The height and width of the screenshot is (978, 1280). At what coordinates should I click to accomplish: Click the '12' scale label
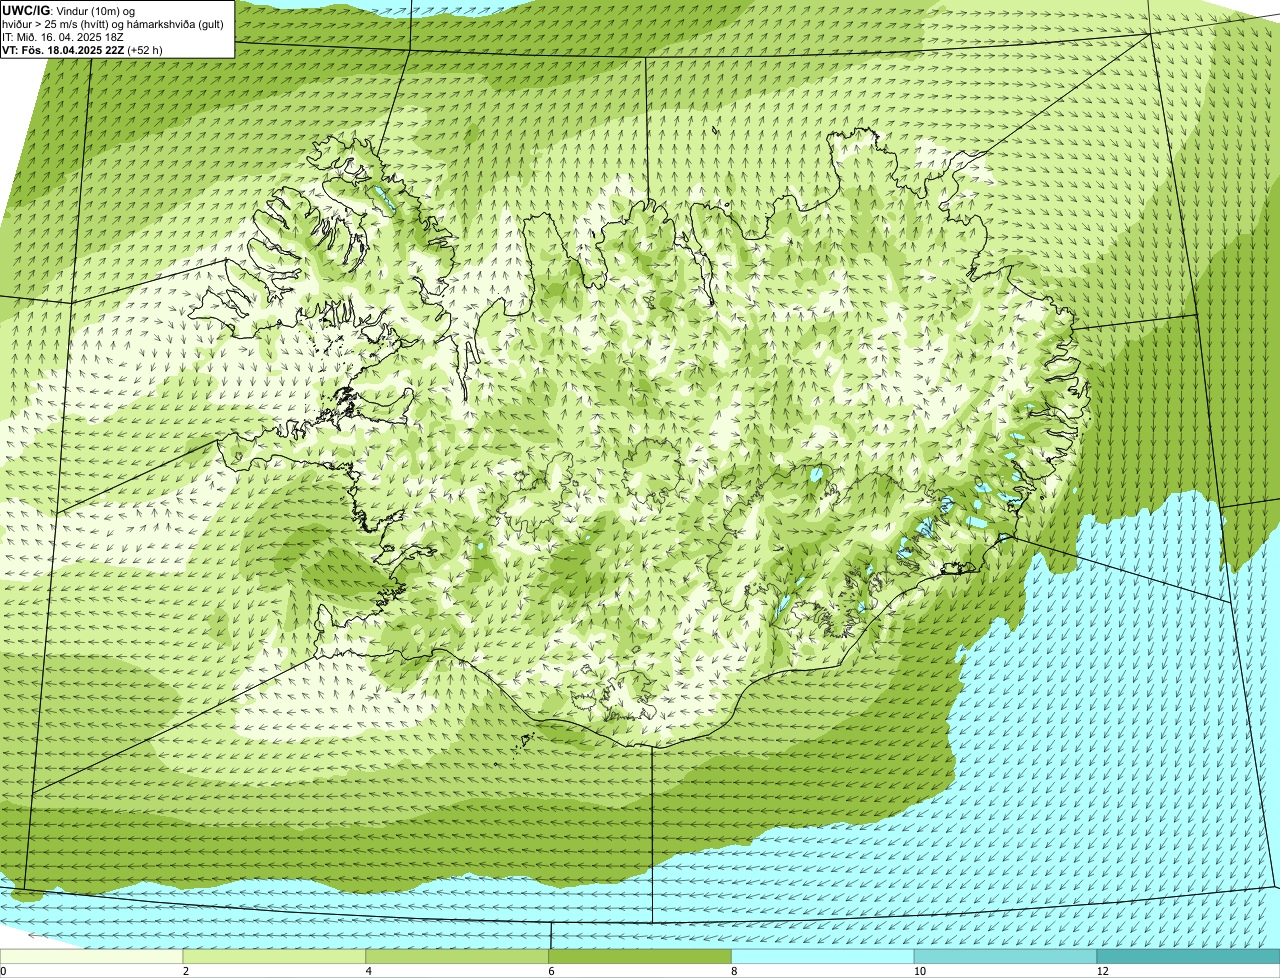click(1102, 971)
